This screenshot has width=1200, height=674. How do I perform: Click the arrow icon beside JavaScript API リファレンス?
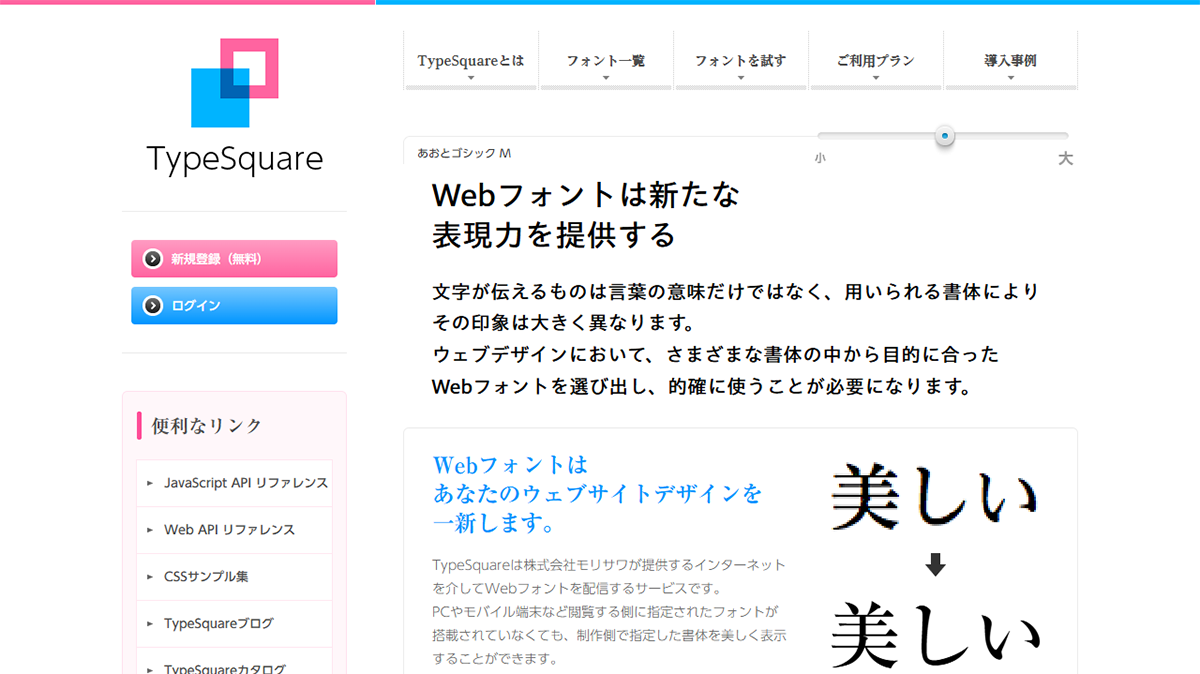(x=148, y=483)
